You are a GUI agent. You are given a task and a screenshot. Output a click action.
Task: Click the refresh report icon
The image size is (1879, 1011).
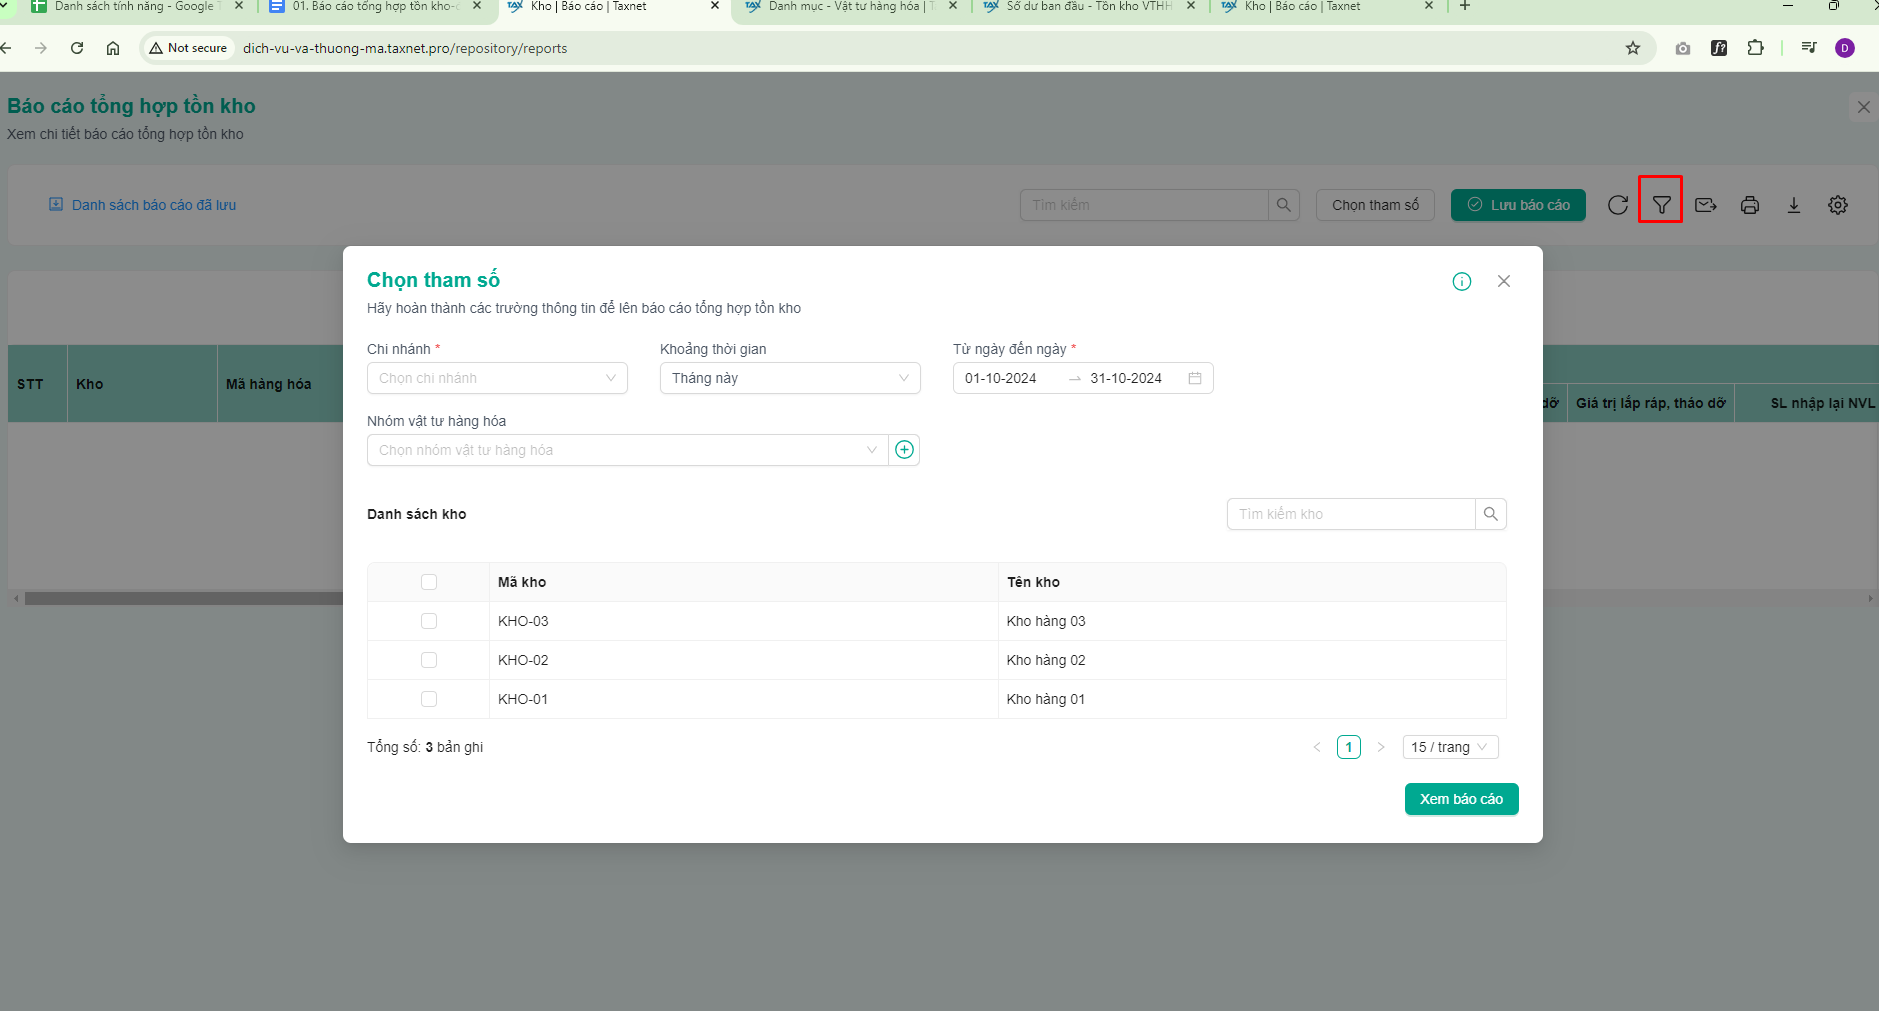click(1618, 205)
